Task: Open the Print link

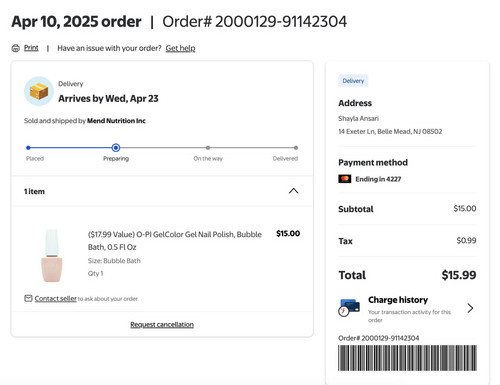Action: 31,48
